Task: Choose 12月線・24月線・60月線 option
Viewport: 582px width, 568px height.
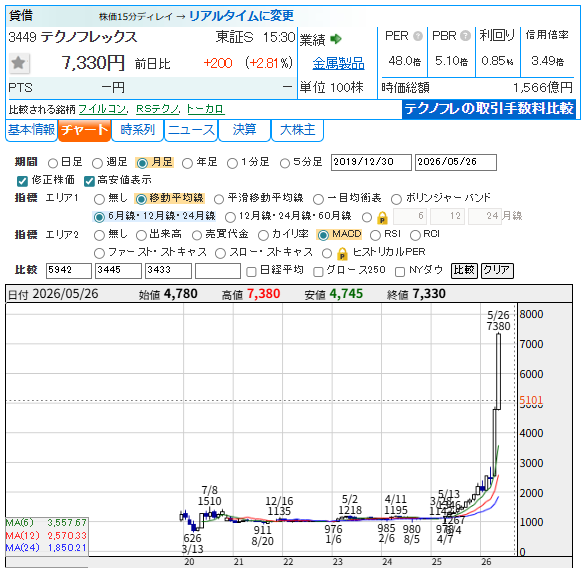Action: (230, 217)
